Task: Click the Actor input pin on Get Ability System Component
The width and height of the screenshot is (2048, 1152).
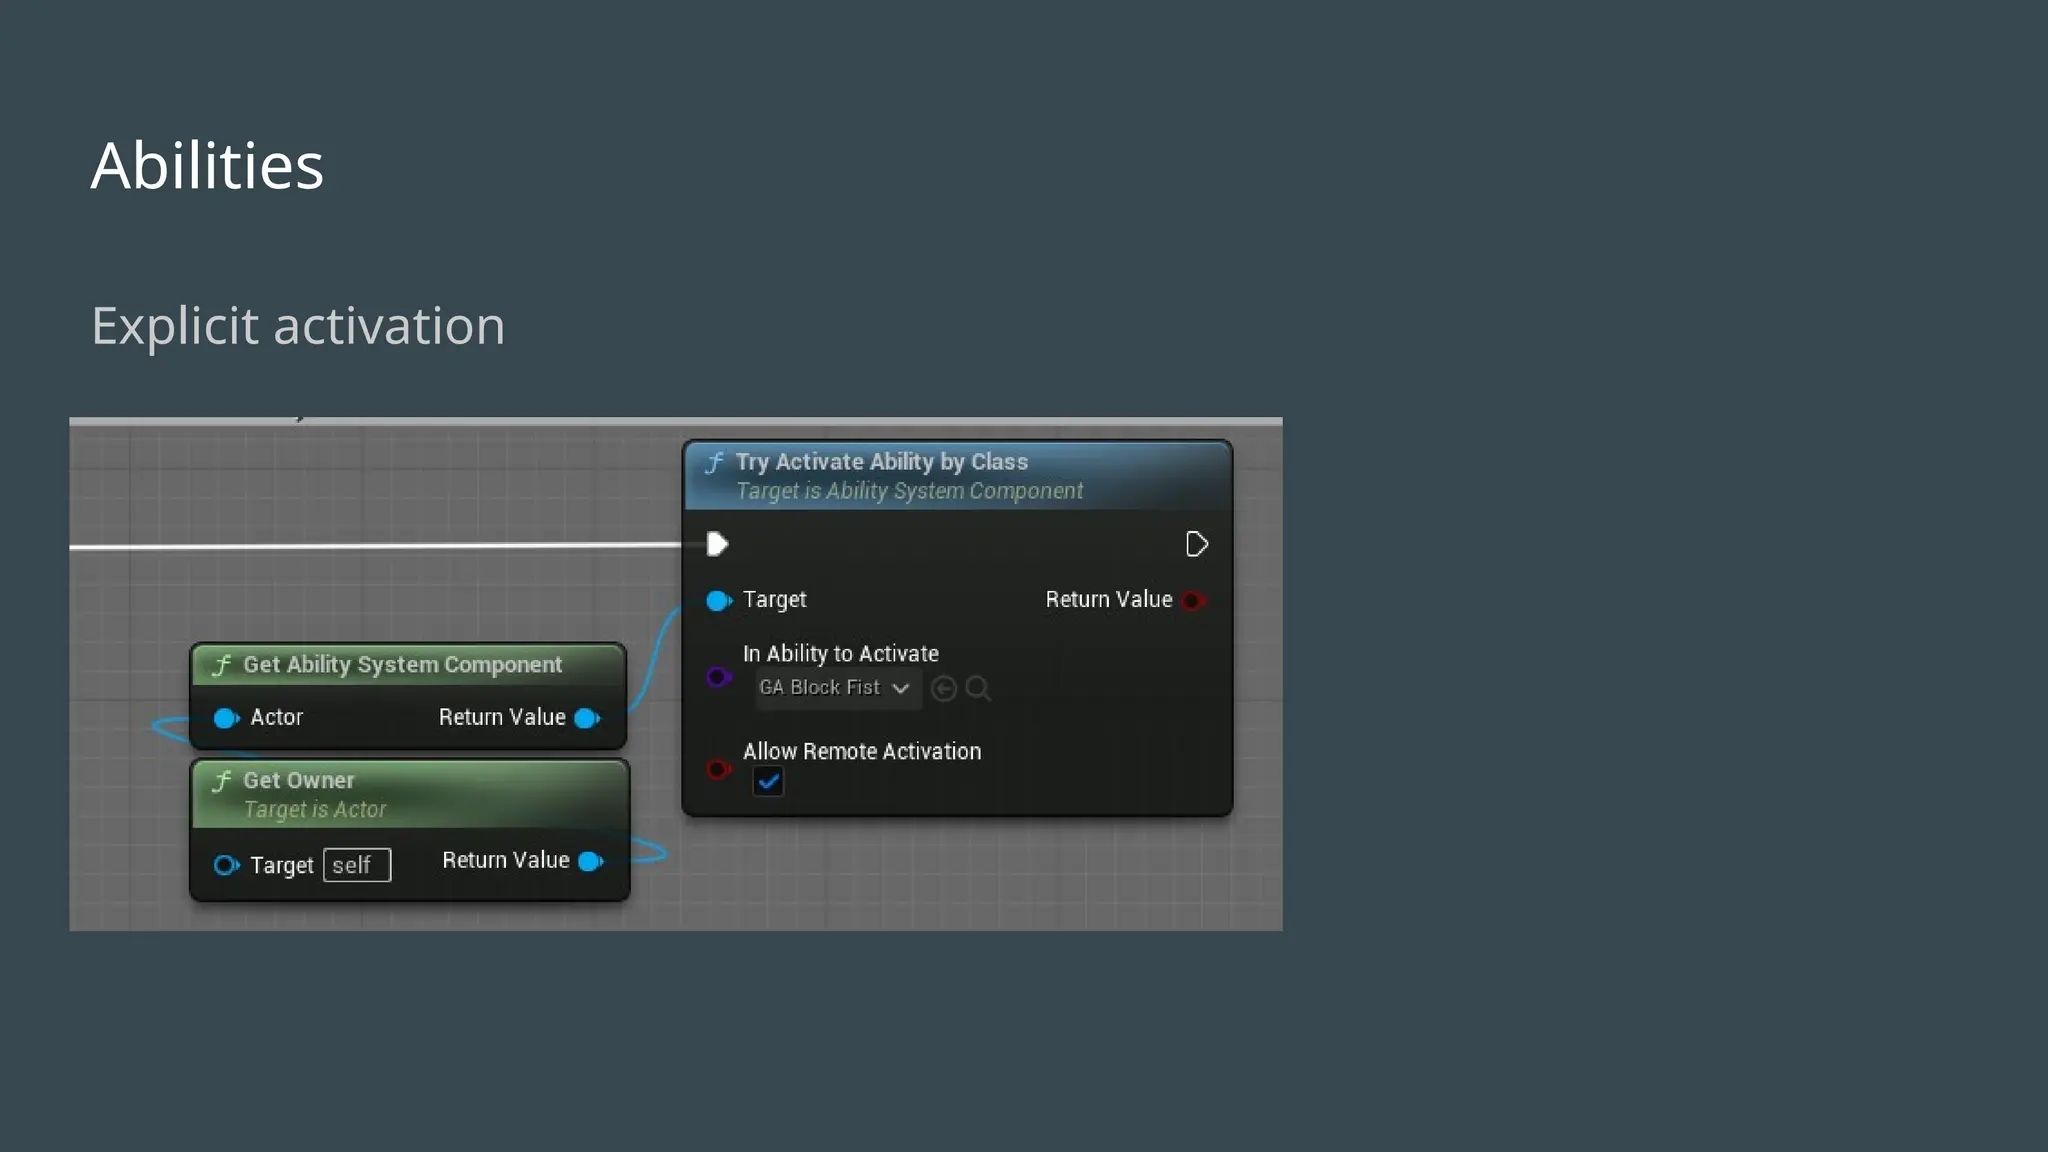Action: coord(226,718)
